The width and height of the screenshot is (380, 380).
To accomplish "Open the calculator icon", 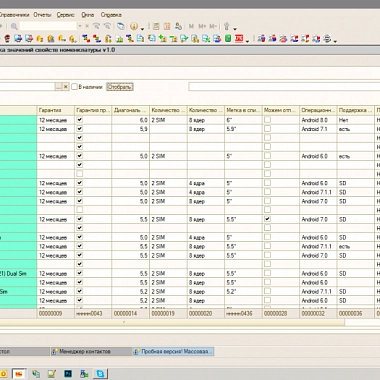I will point(156,26).
